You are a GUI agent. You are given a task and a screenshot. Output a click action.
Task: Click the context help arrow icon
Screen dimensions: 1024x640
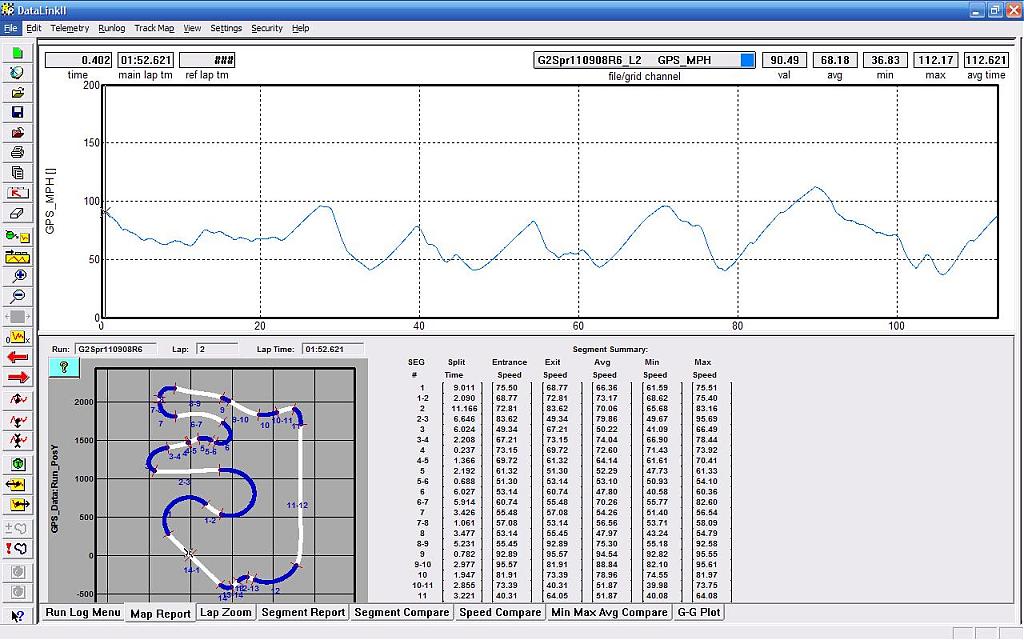17,617
